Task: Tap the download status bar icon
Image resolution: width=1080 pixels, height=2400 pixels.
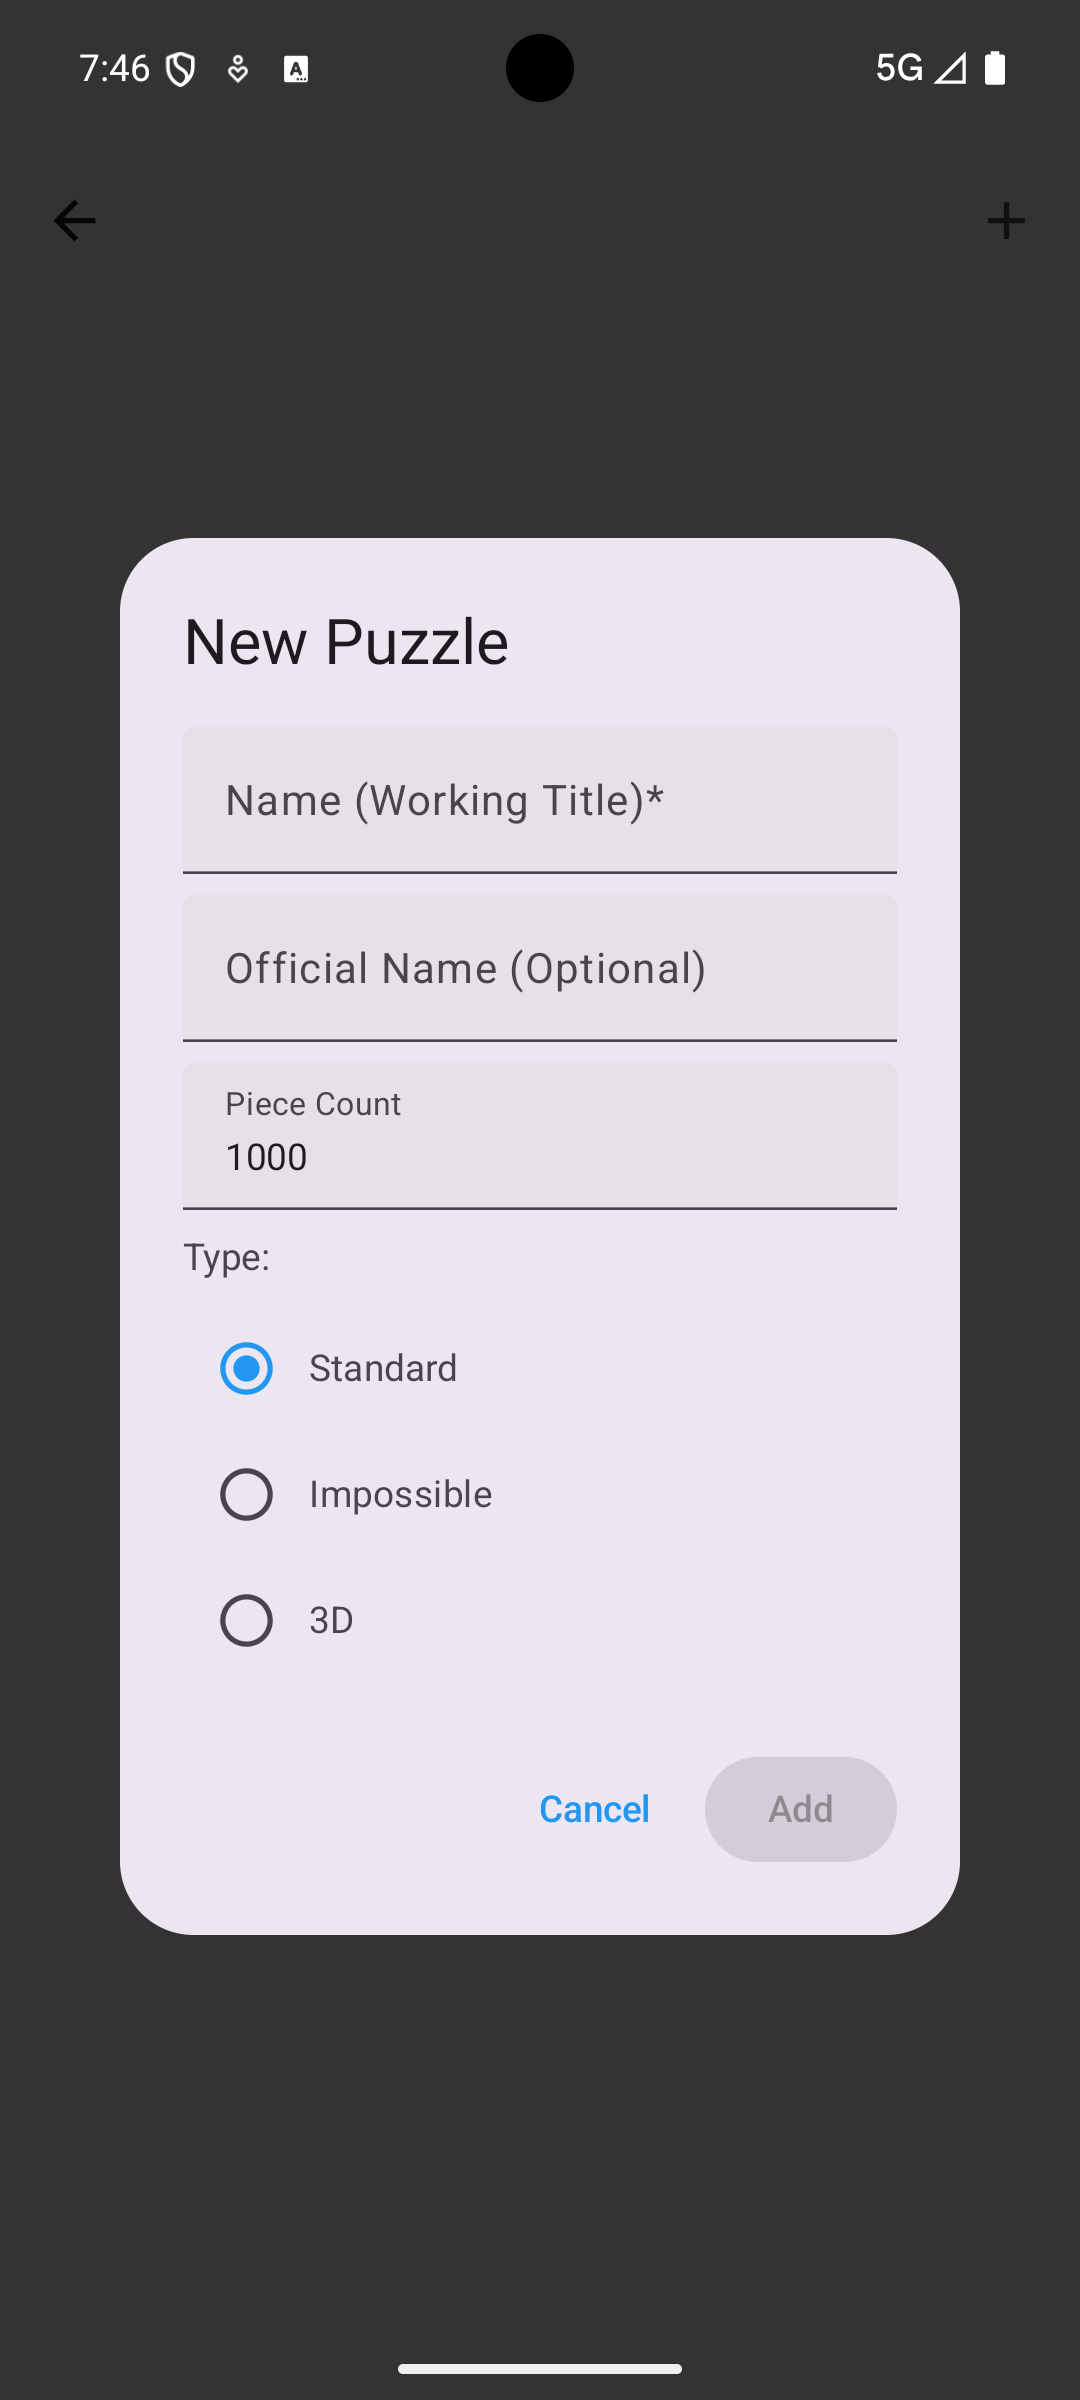Action: [x=238, y=69]
